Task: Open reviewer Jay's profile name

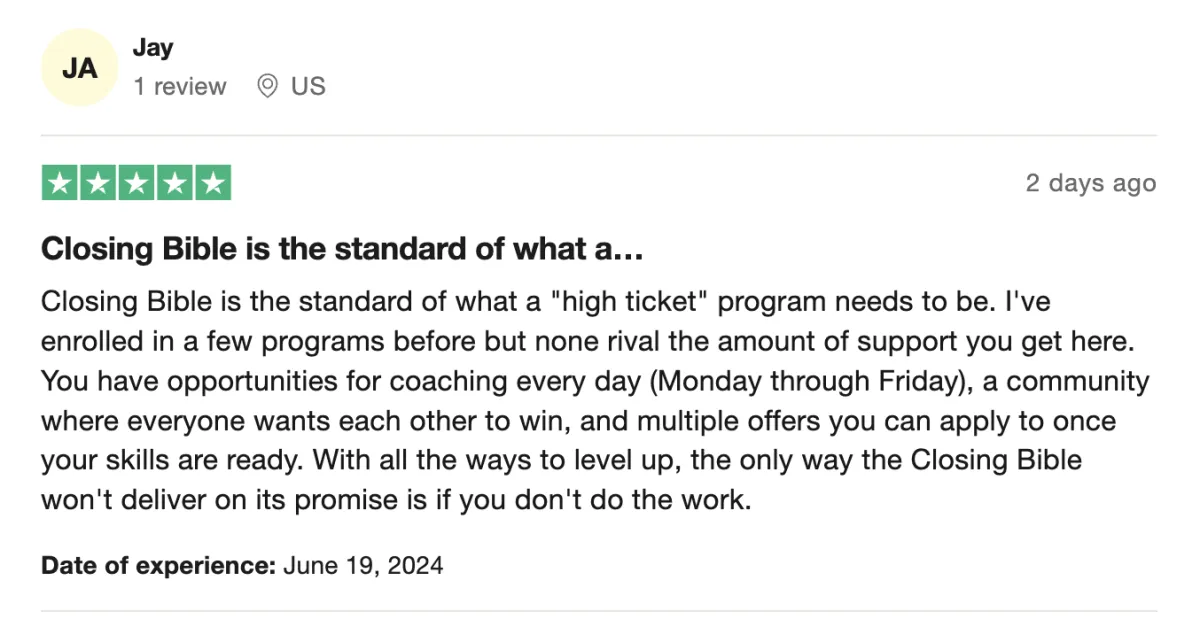Action: 153,48
